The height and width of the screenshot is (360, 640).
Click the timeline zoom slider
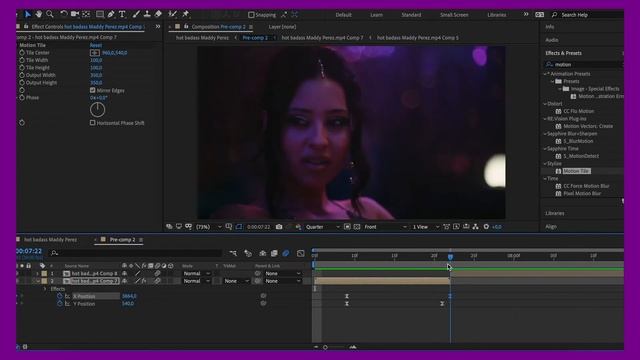[325, 347]
